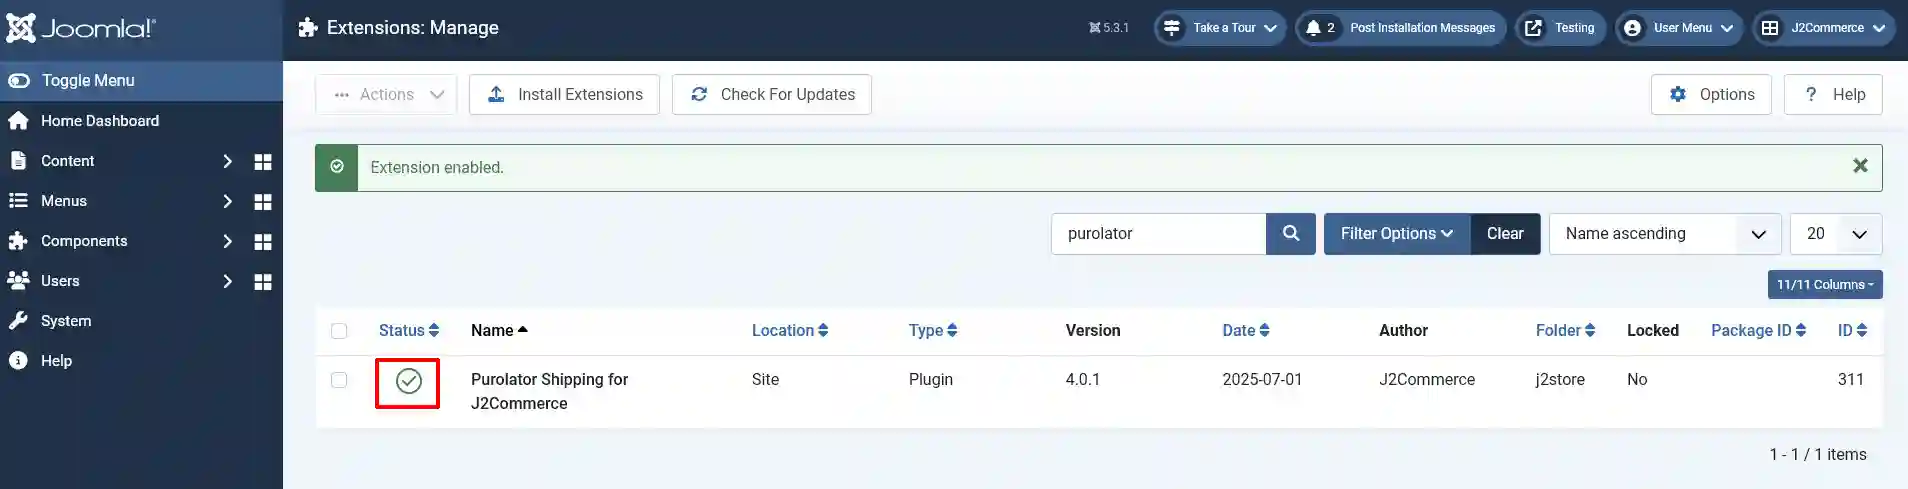Click the Help toolbar button
Screen dimensions: 1908x489
pos(1833,94)
